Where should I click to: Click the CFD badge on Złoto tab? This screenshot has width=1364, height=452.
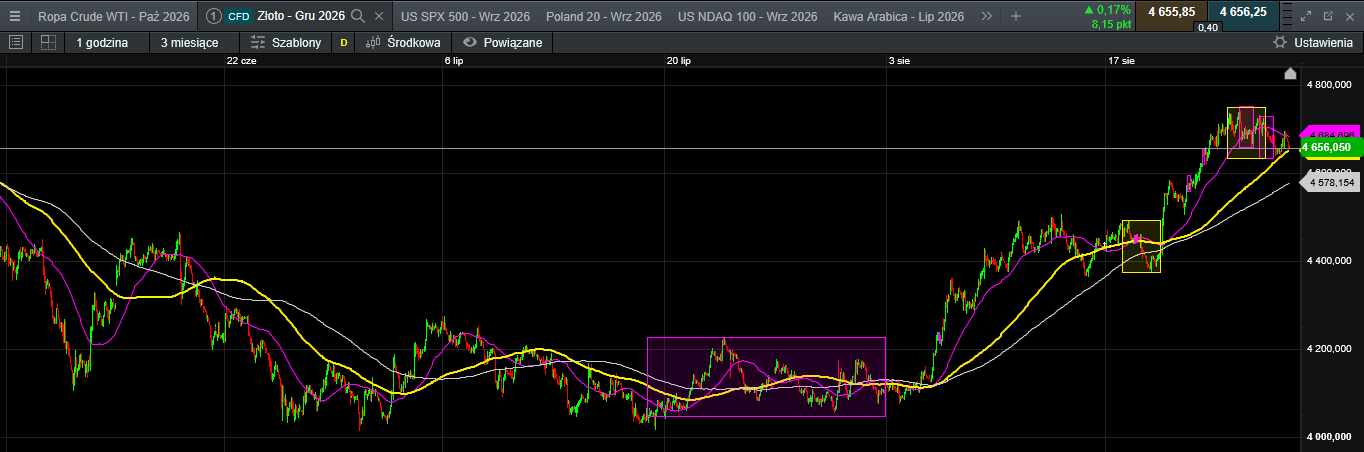click(x=239, y=16)
